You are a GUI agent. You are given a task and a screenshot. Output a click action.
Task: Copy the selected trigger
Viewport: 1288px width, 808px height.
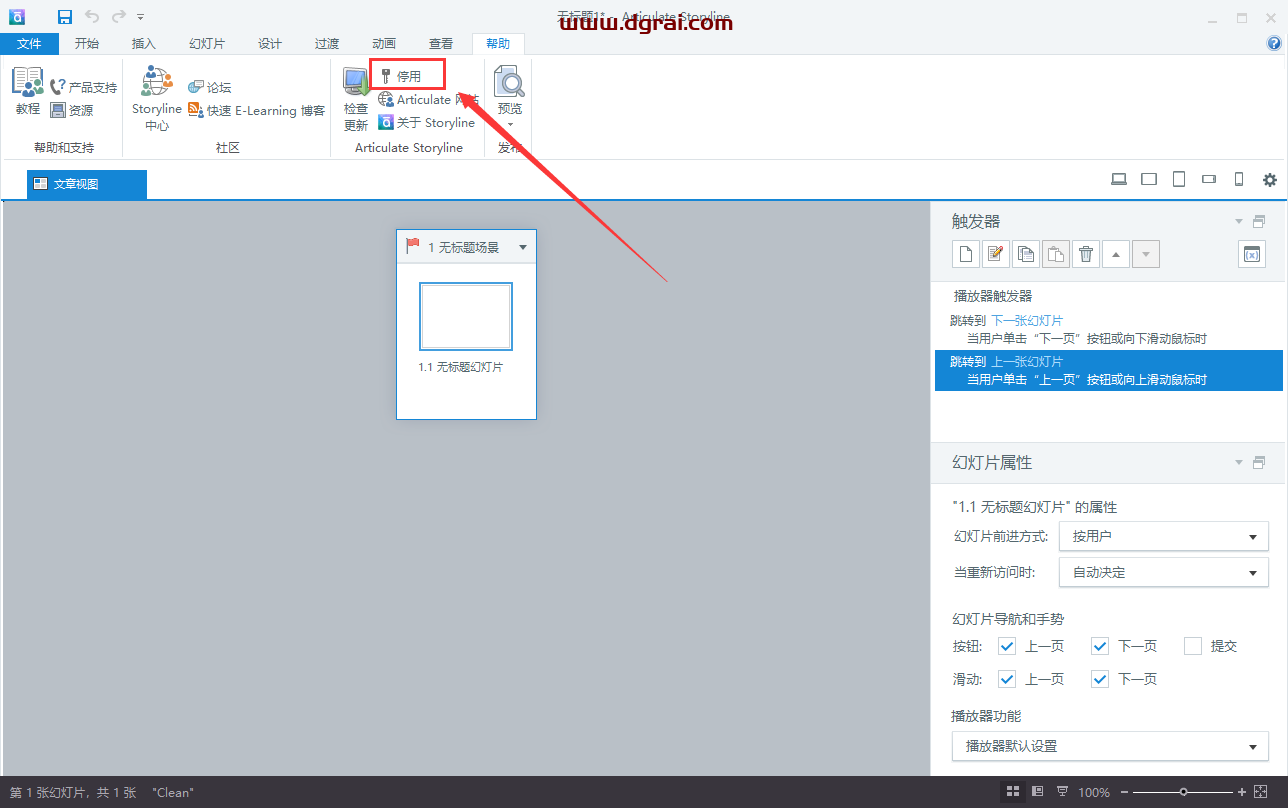point(1025,253)
